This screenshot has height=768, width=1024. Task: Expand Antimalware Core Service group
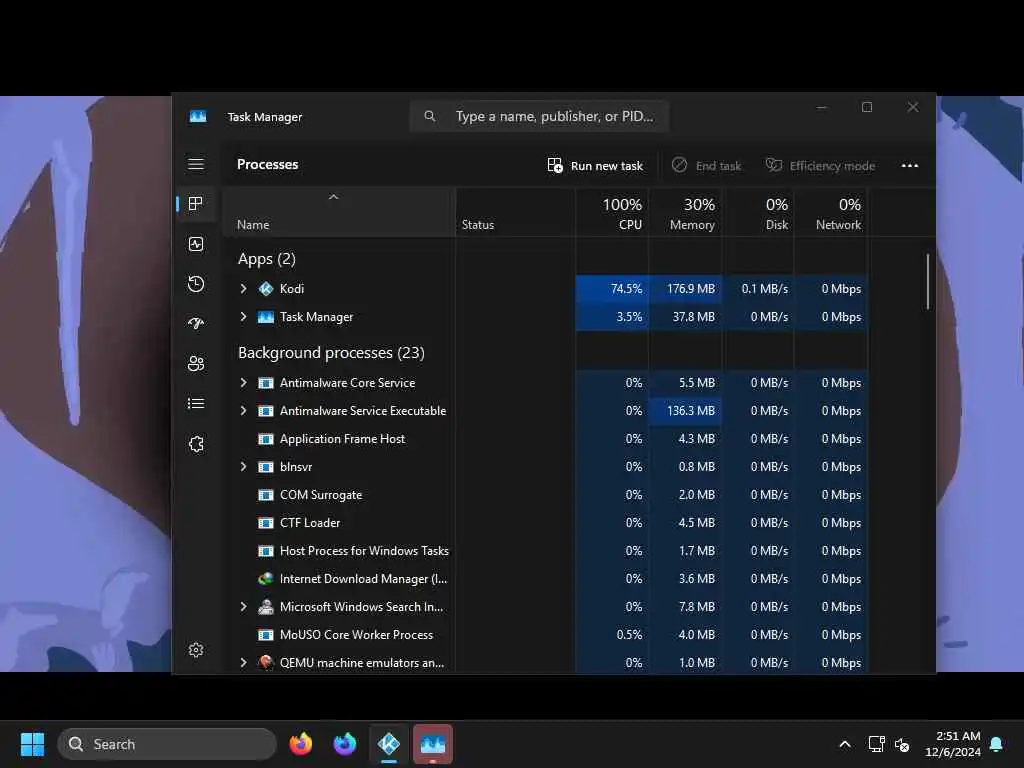(244, 383)
